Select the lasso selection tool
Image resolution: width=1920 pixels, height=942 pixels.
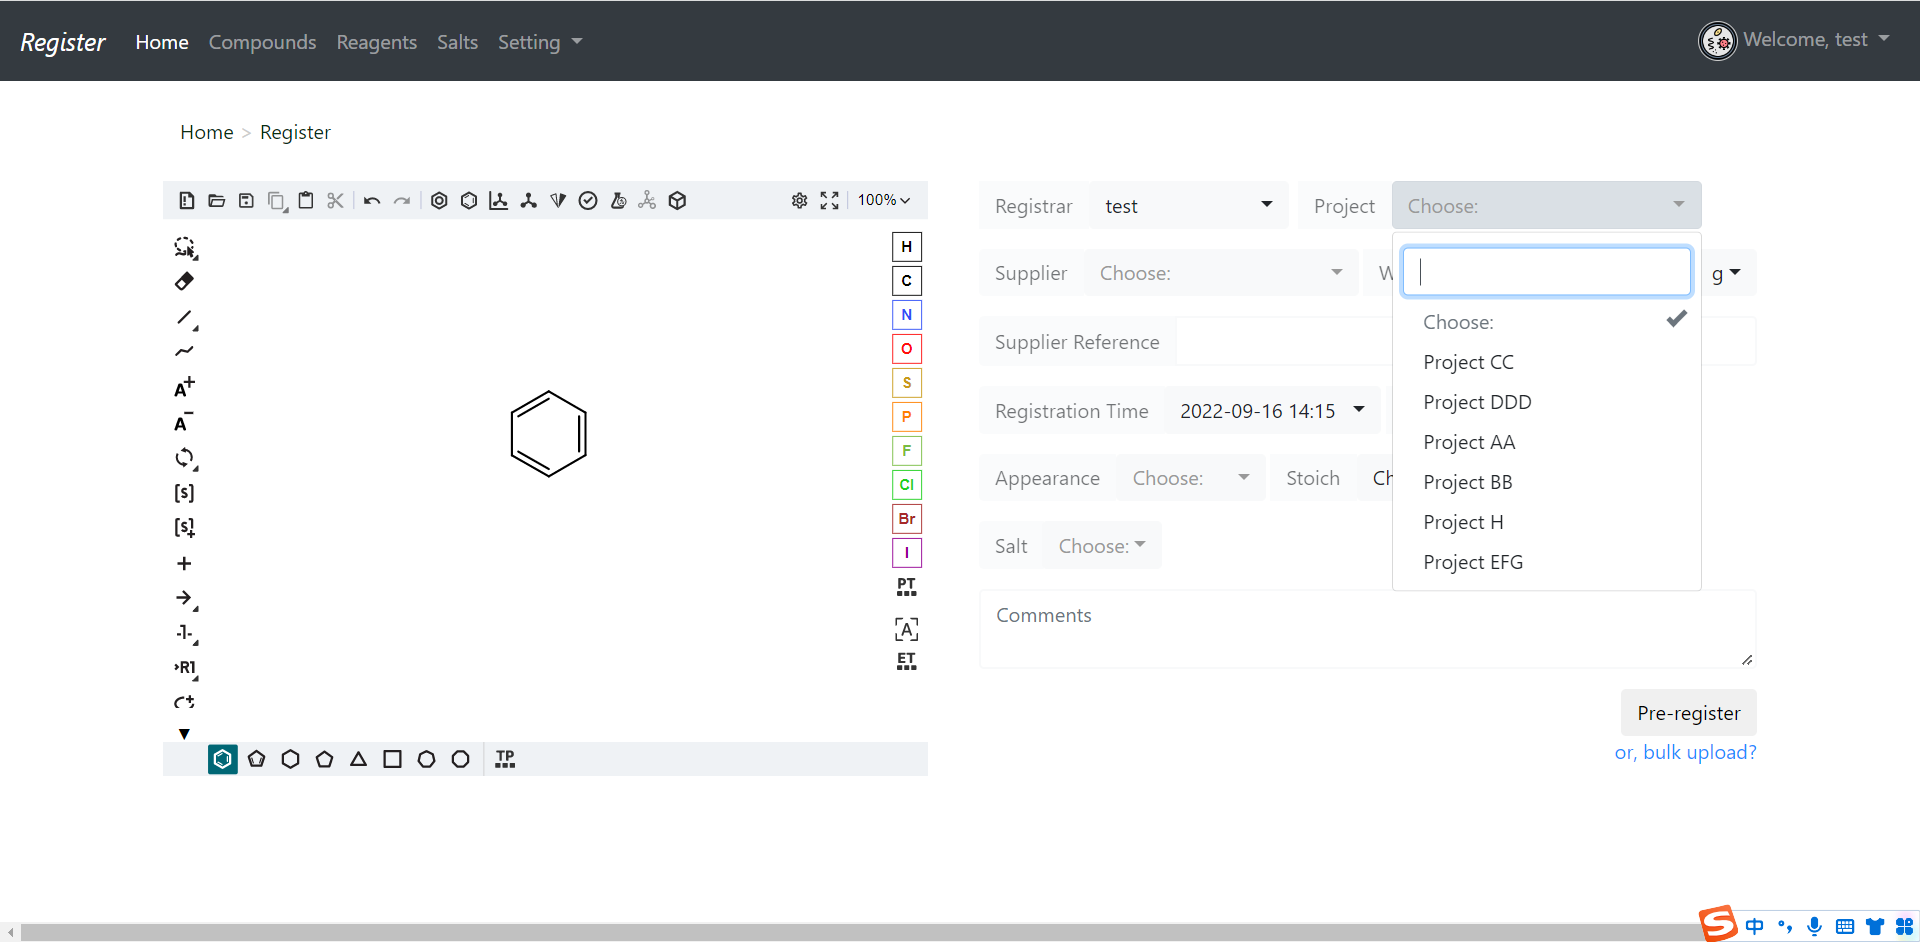click(x=185, y=247)
